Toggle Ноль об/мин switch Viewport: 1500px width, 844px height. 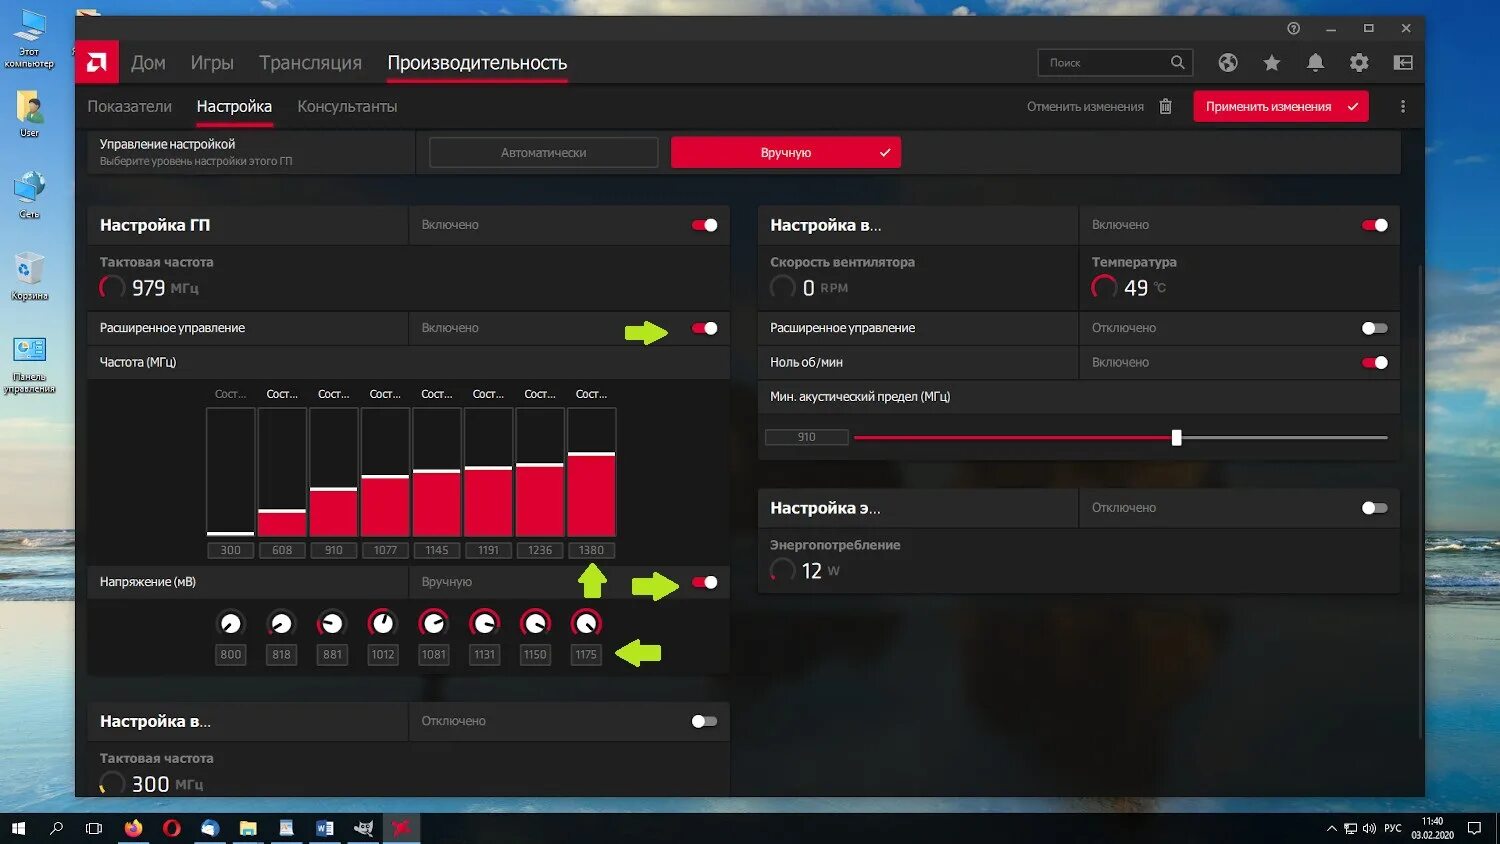(1374, 362)
